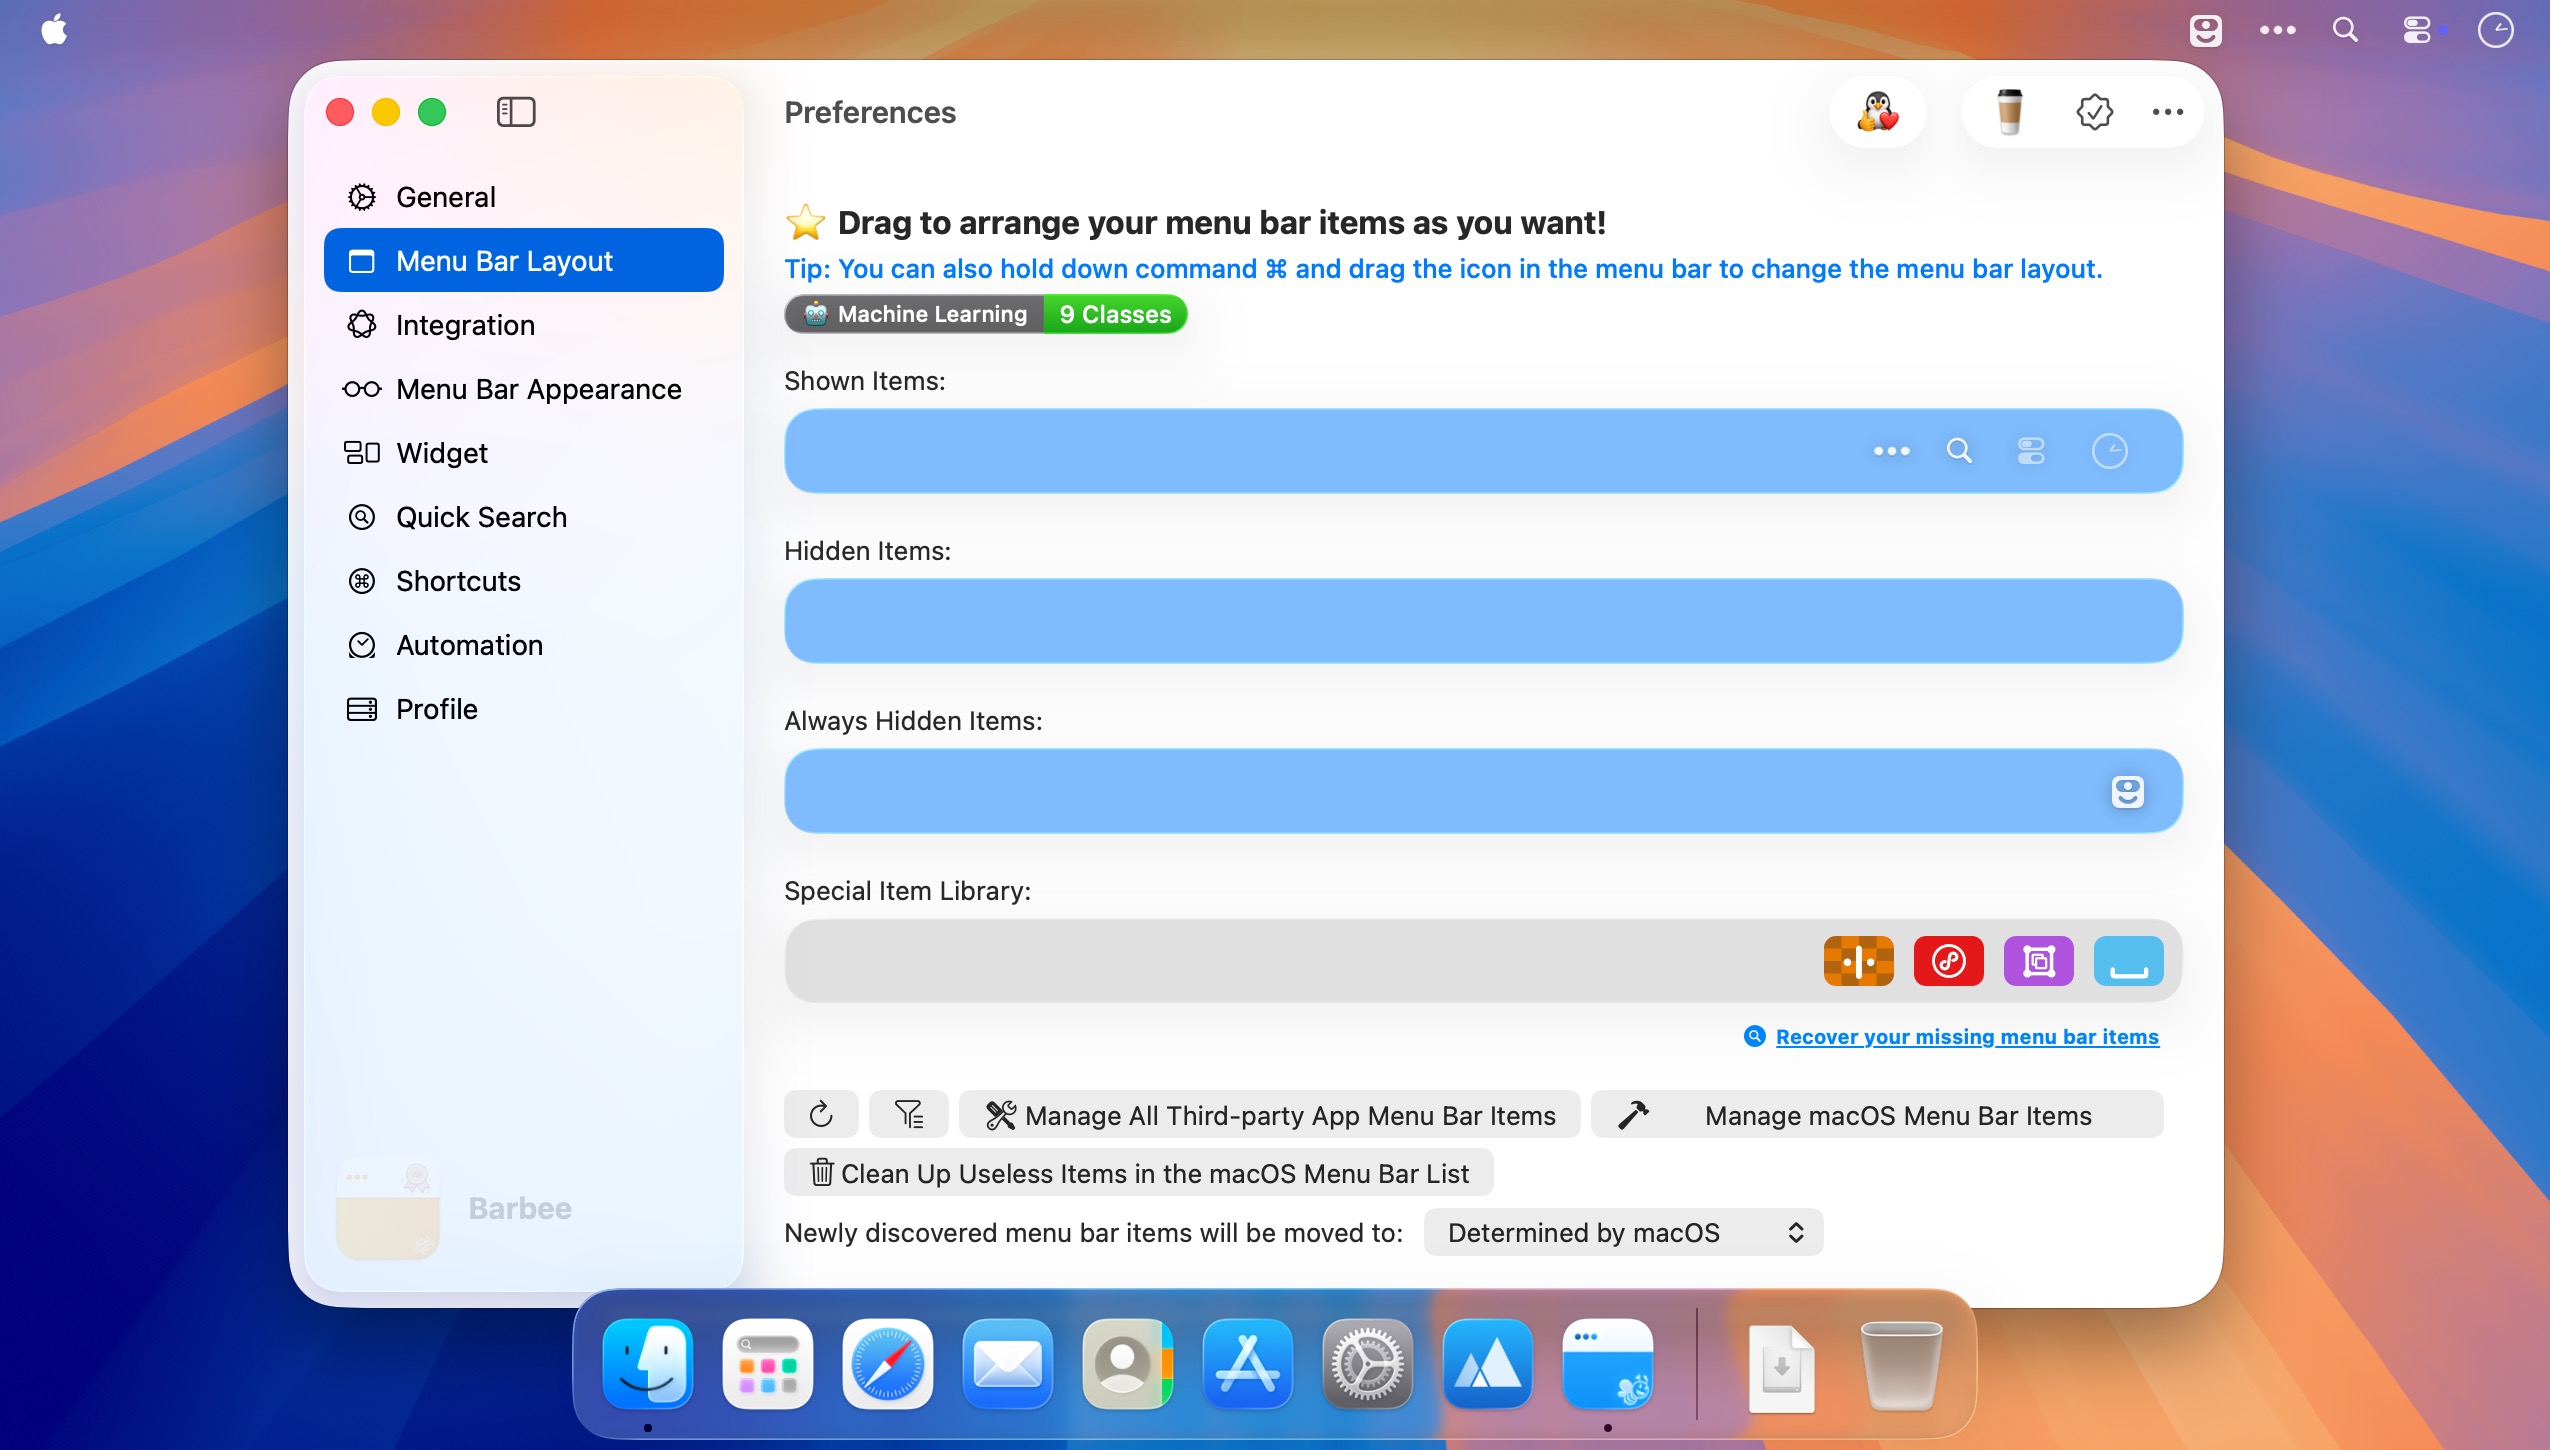This screenshot has height=1450, width=2550.
Task: Select clock item in Shown Items
Action: tap(2109, 451)
